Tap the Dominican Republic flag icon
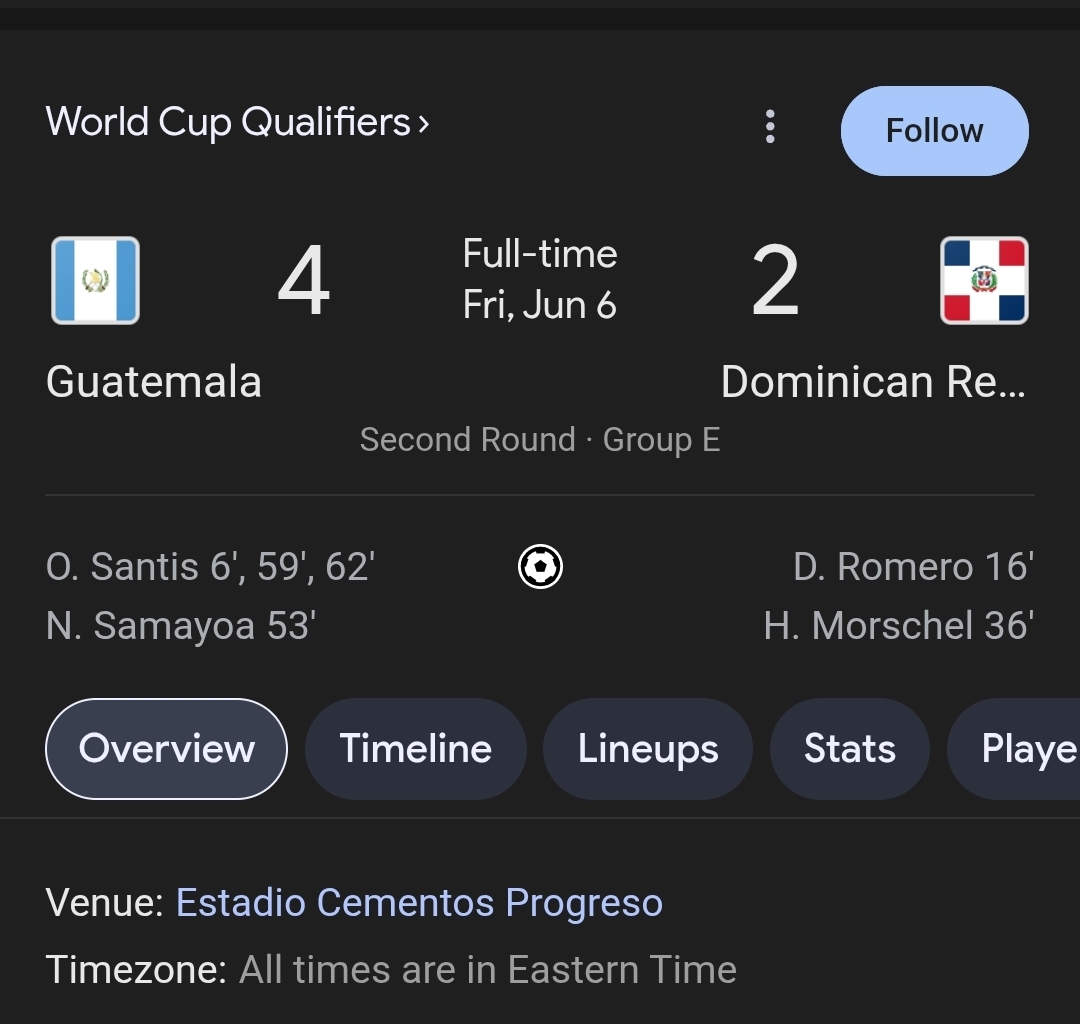The image size is (1080, 1024). point(984,280)
